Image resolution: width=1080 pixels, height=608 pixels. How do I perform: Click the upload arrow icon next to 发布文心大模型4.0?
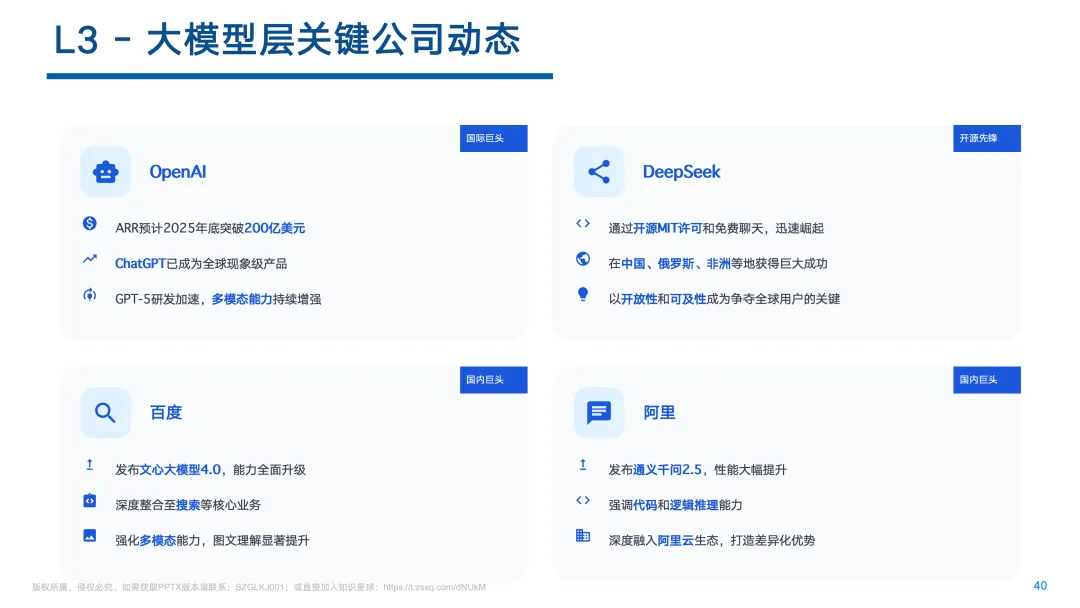click(x=90, y=465)
